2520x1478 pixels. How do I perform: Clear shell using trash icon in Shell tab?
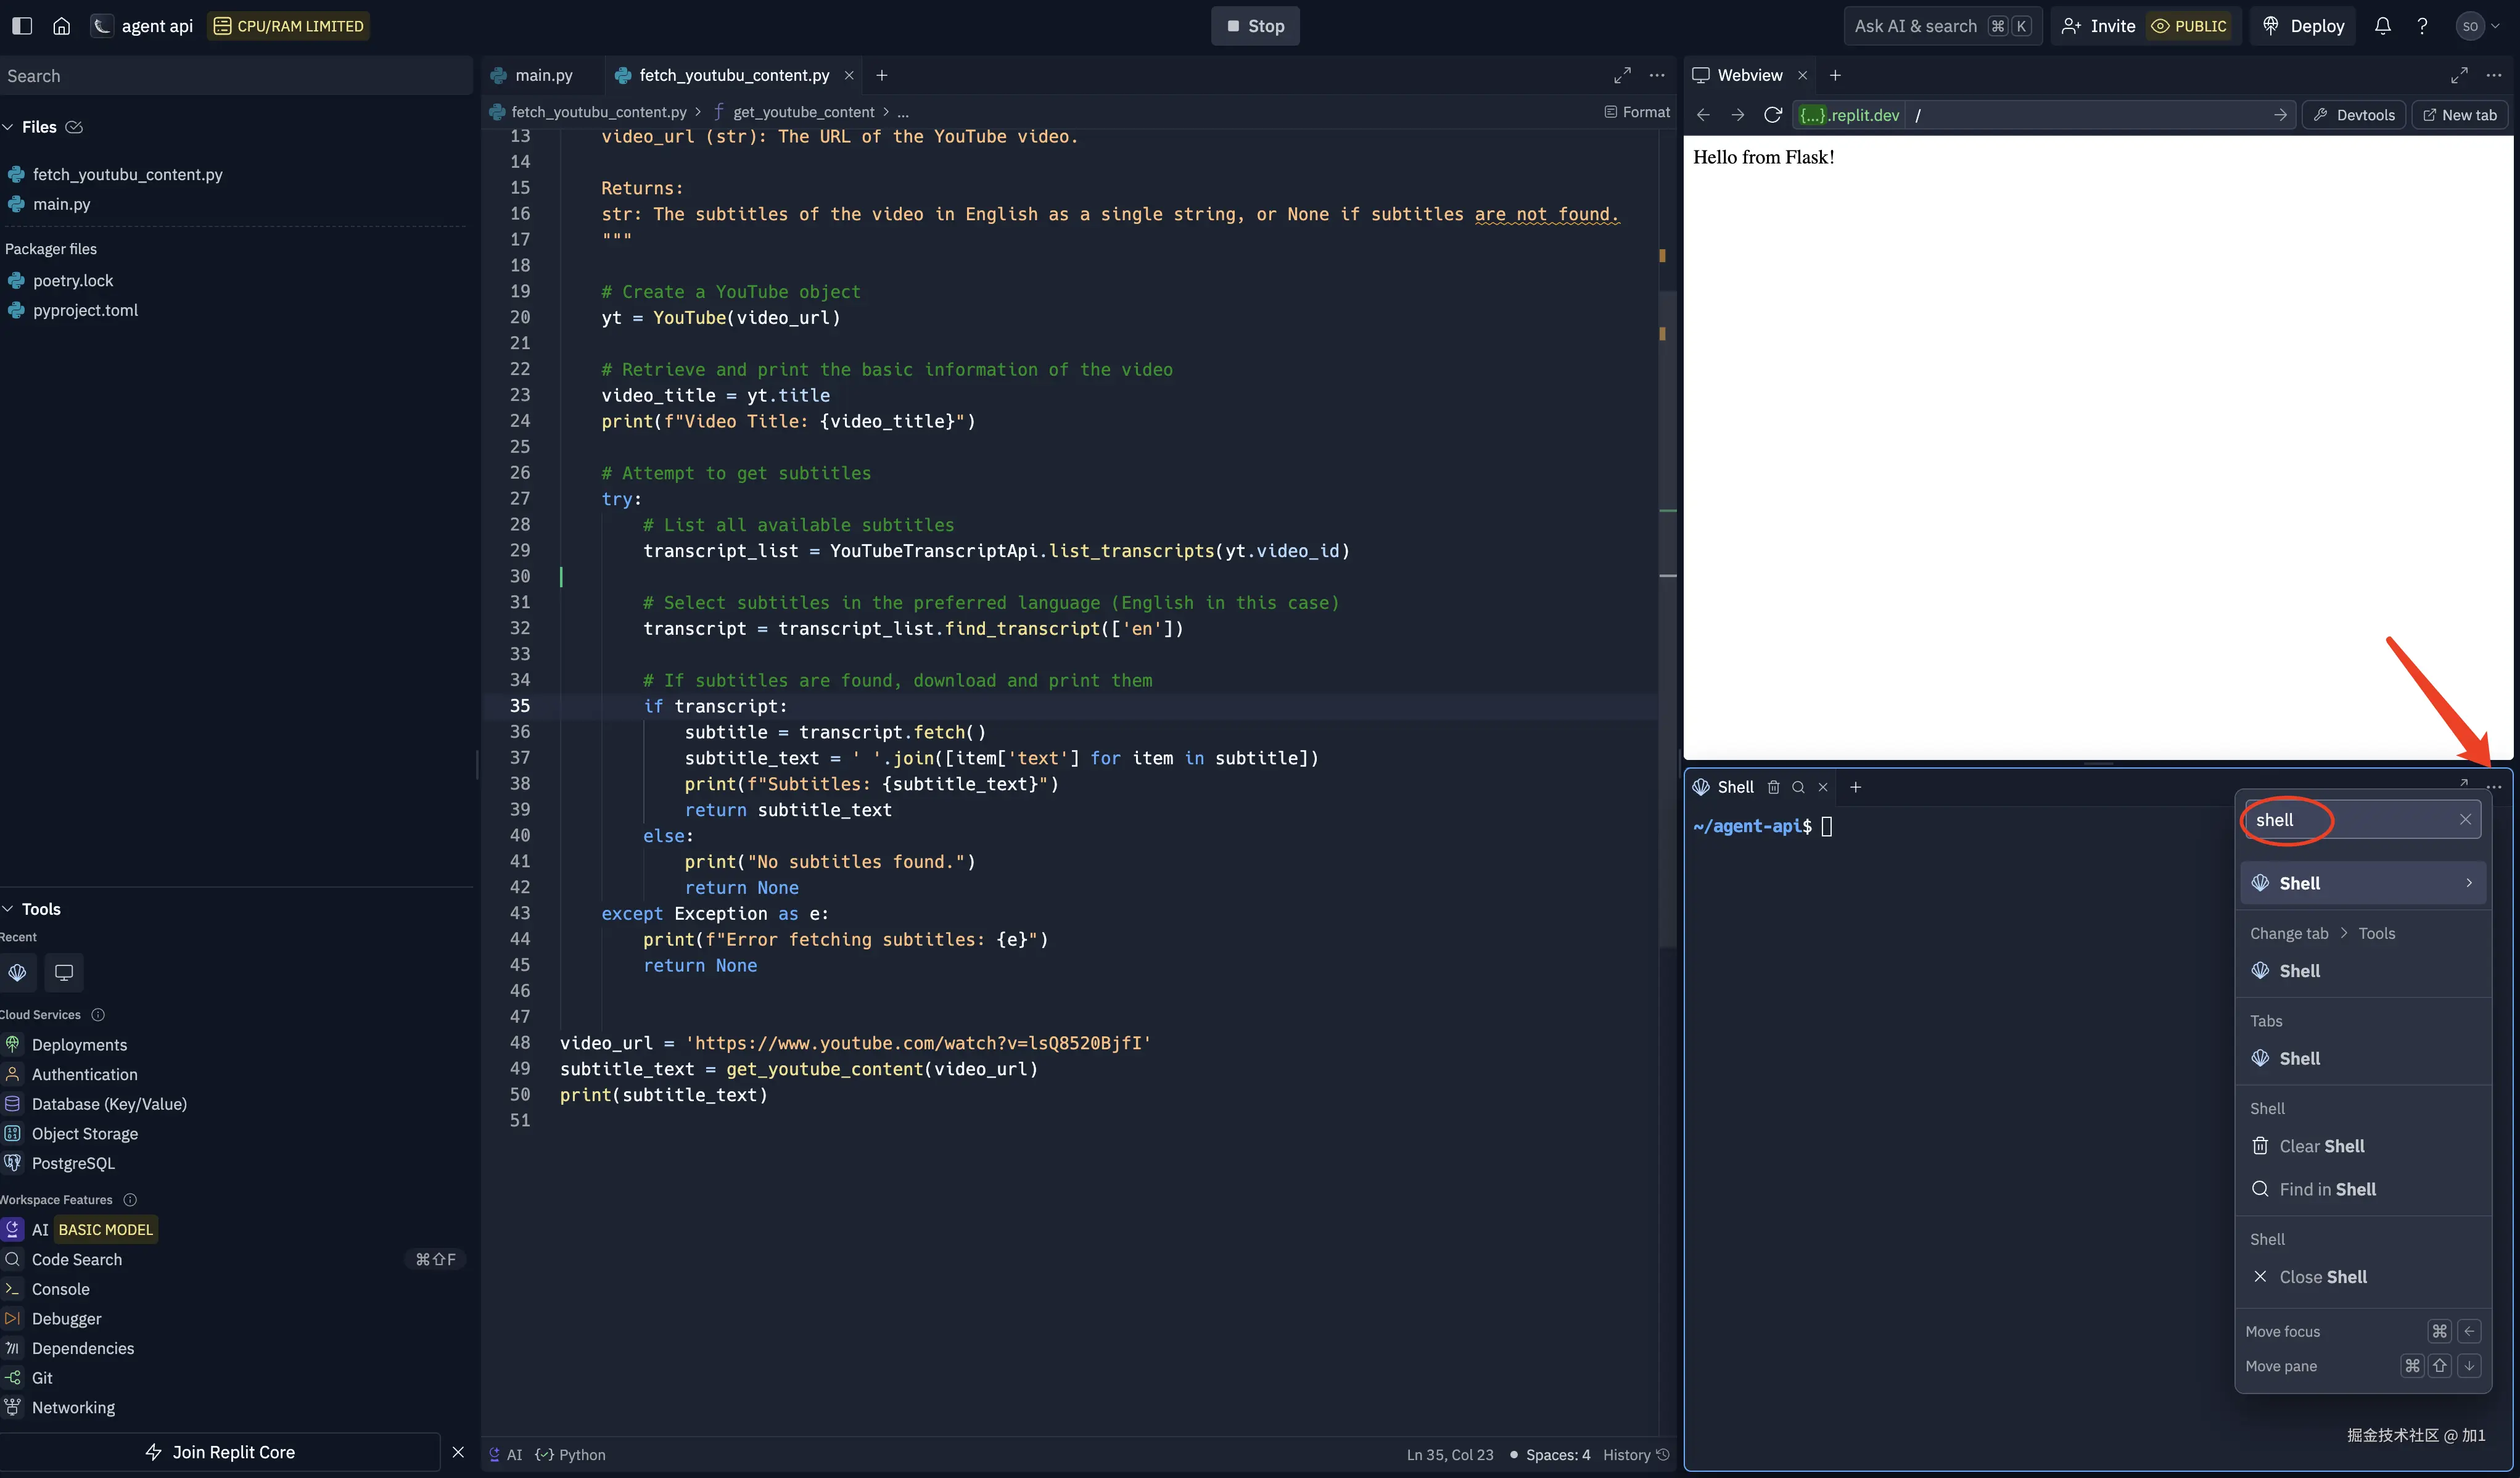click(1773, 787)
